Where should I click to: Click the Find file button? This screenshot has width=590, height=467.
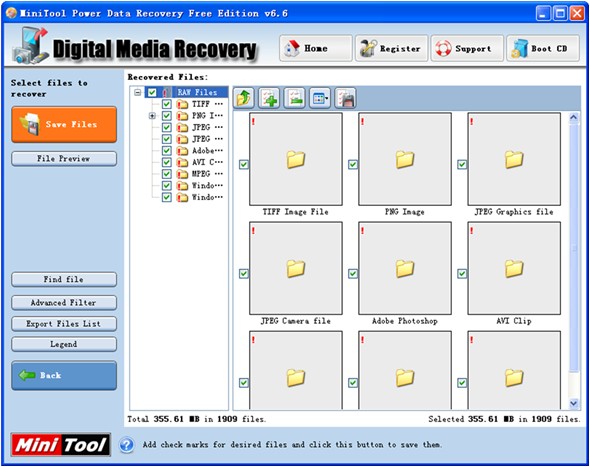(64, 280)
